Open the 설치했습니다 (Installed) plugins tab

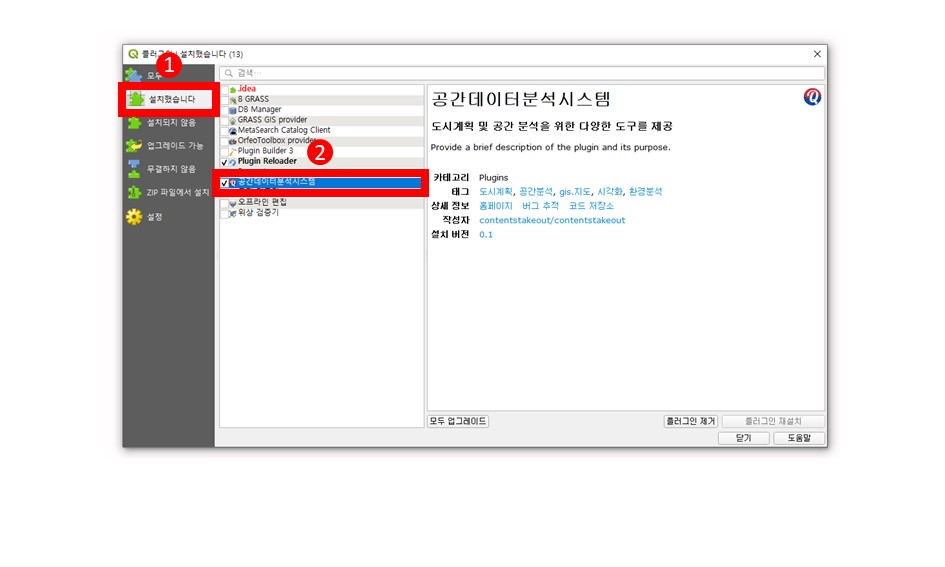click(166, 99)
